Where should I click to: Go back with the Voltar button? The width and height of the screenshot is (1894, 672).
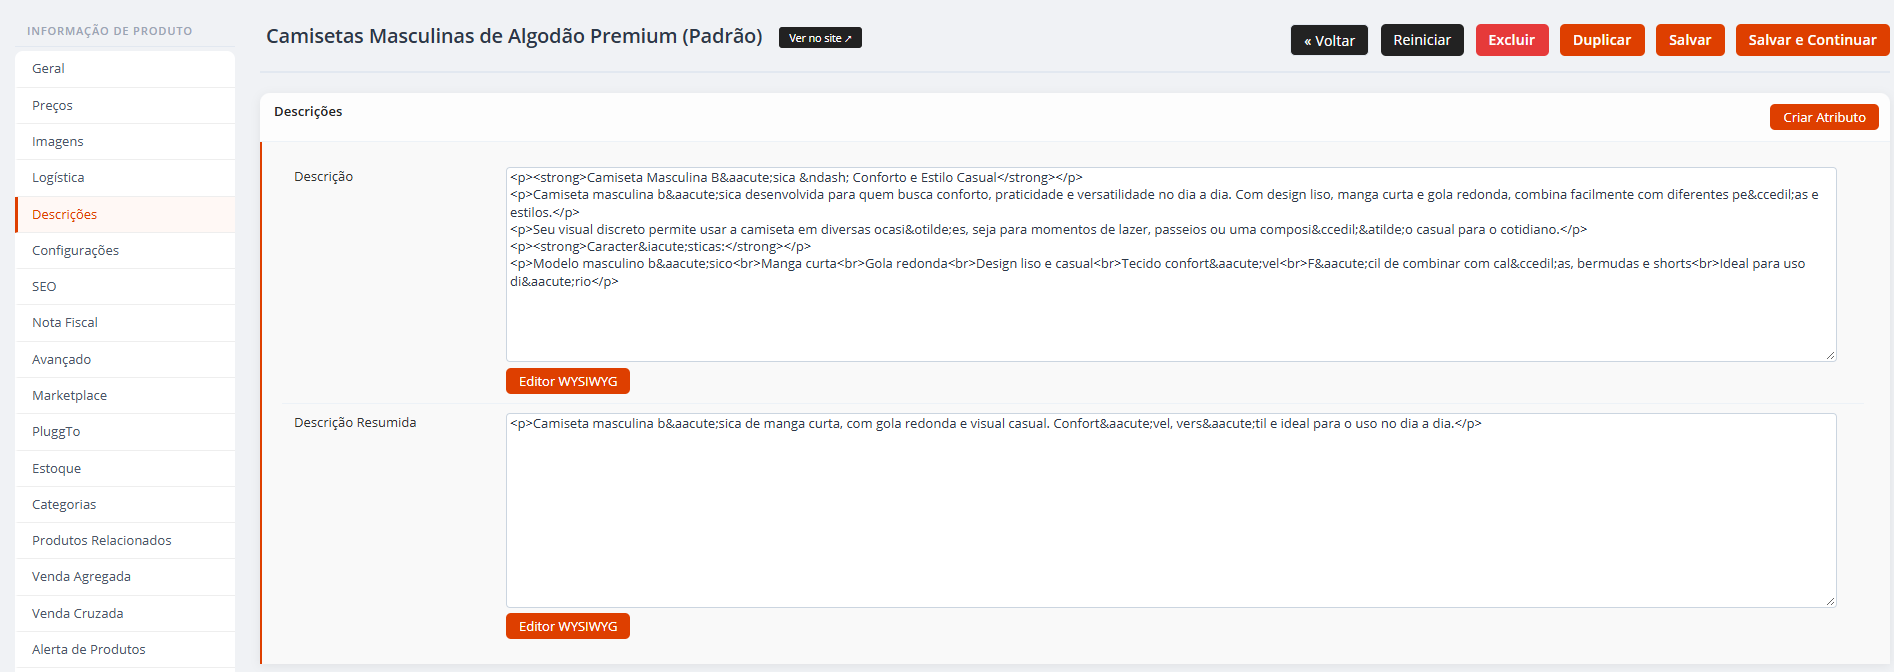1329,40
